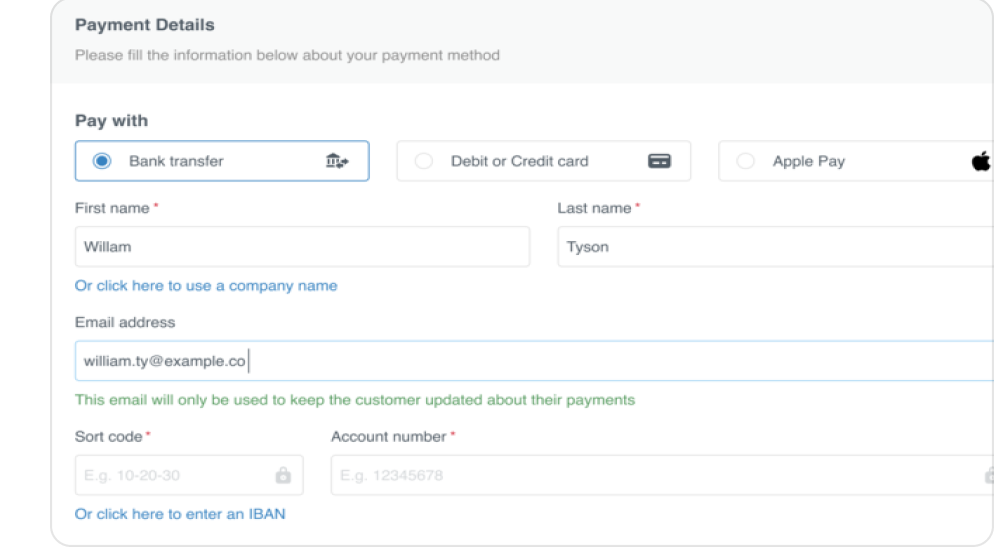The width and height of the screenshot is (1000, 550).
Task: Choose the Debit or Credit card radio button
Action: coord(424,161)
